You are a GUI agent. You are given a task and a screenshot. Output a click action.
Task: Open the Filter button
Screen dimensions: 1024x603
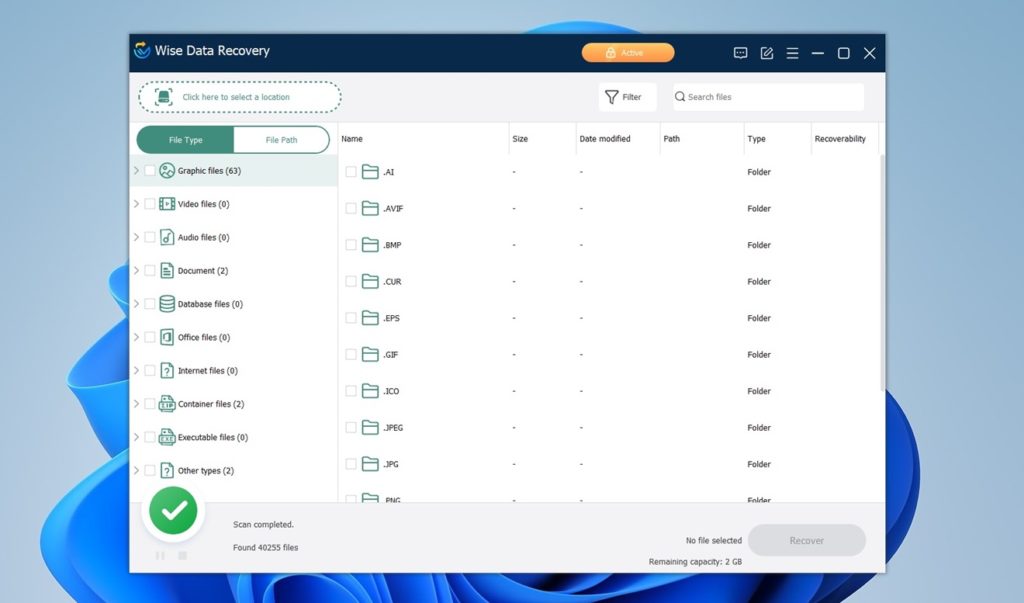tap(624, 97)
